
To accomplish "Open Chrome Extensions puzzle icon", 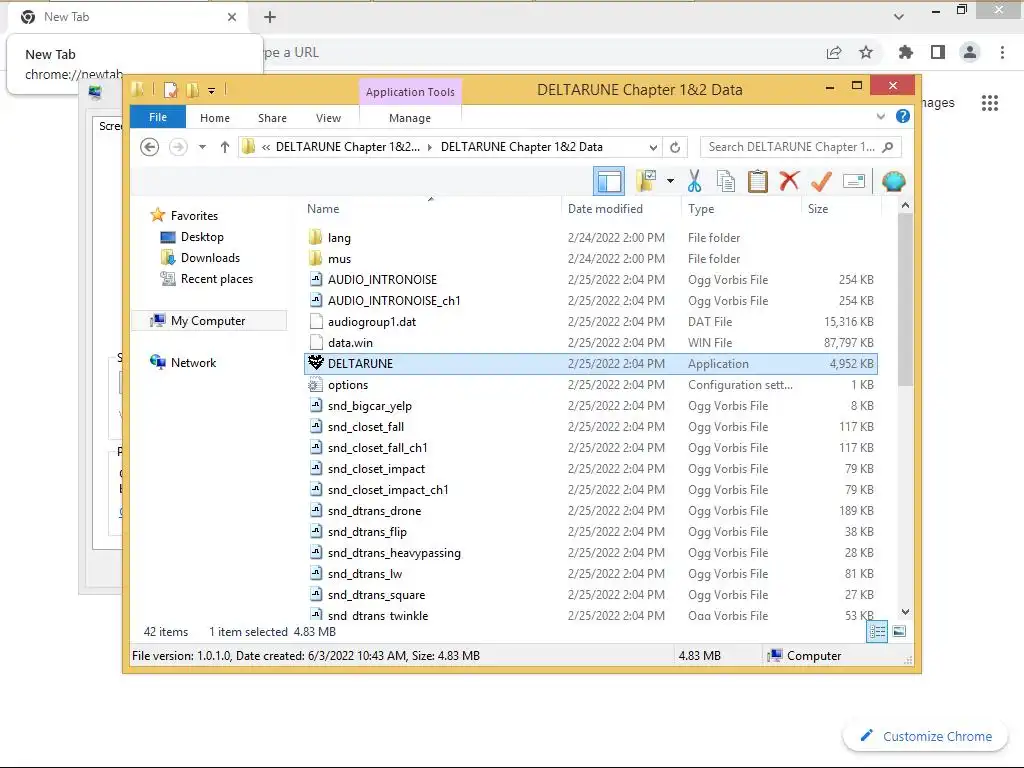I will coord(906,52).
